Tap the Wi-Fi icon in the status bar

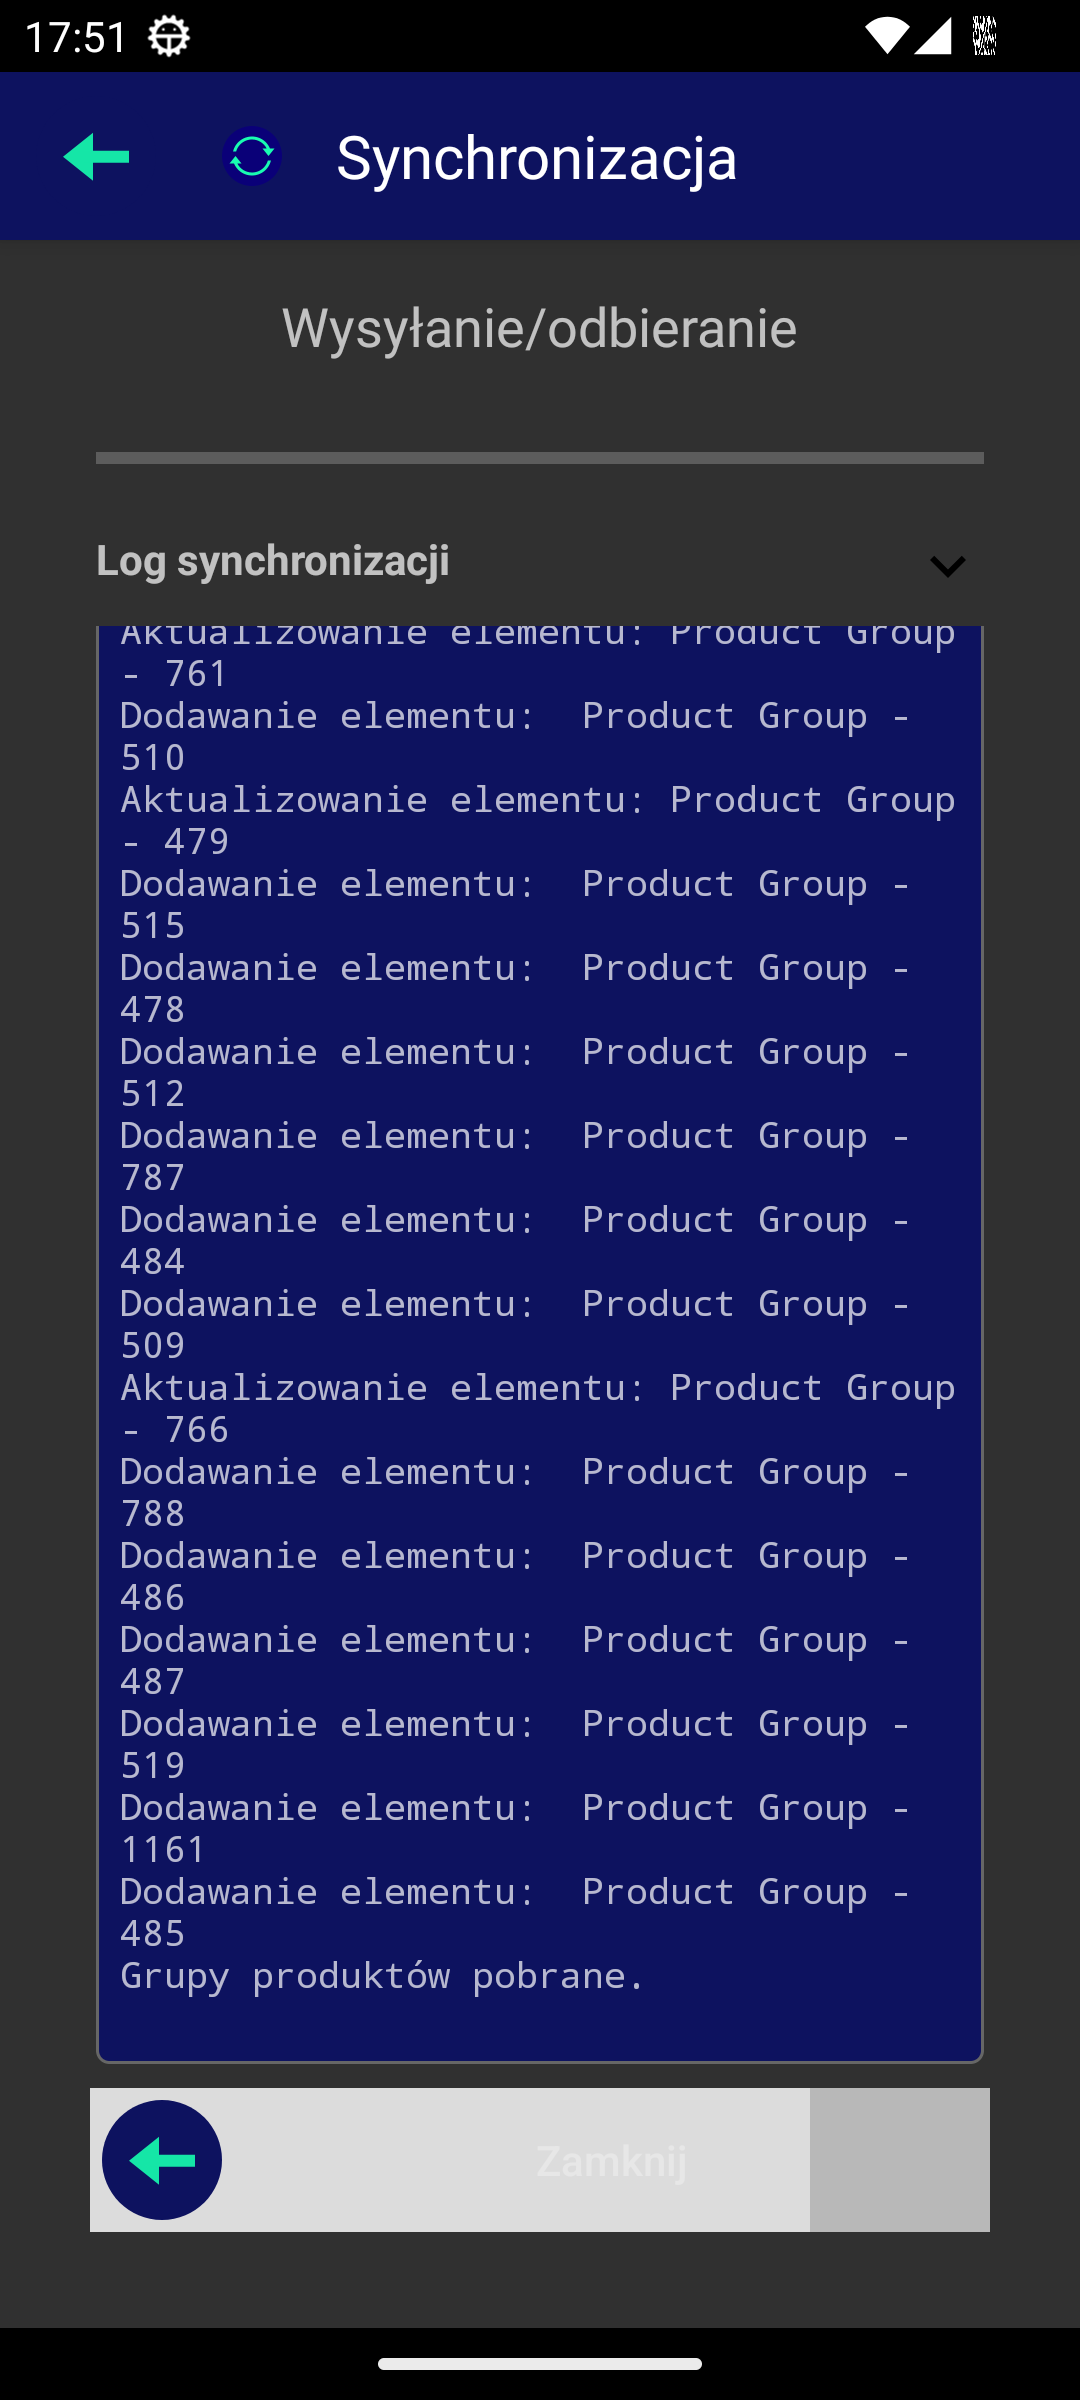(x=886, y=37)
